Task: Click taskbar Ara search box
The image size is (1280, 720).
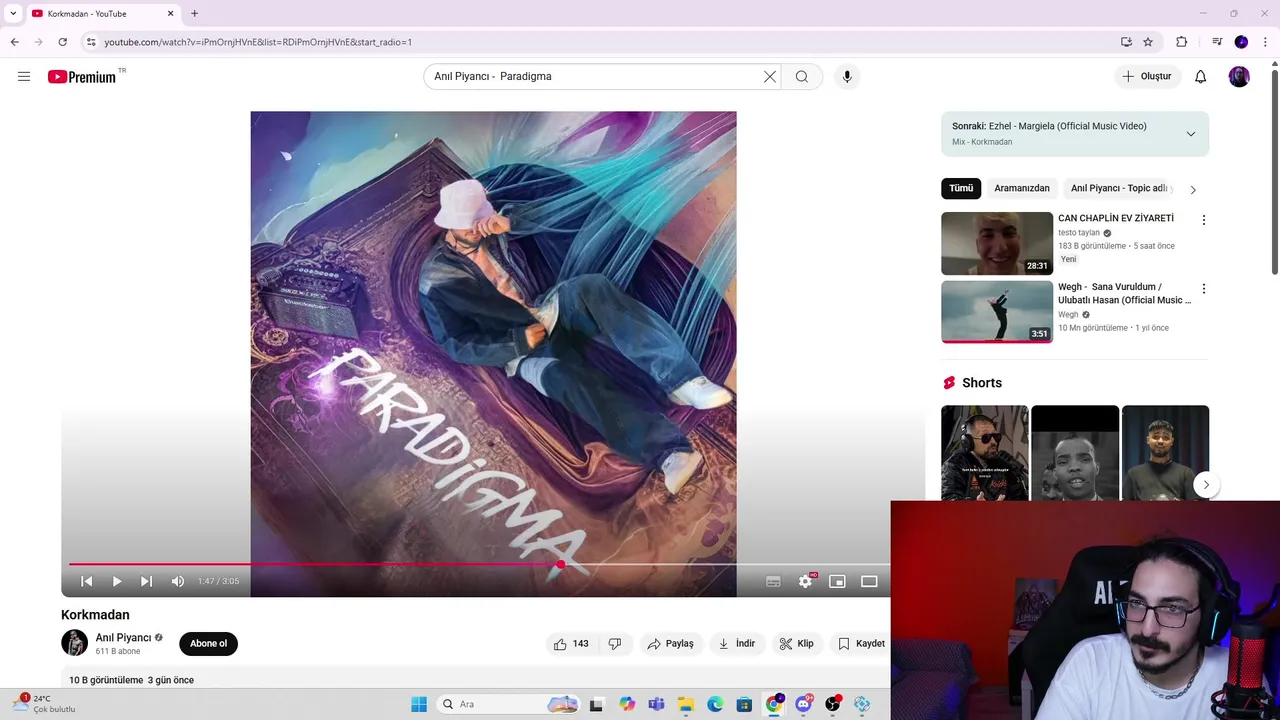Action: click(x=509, y=704)
